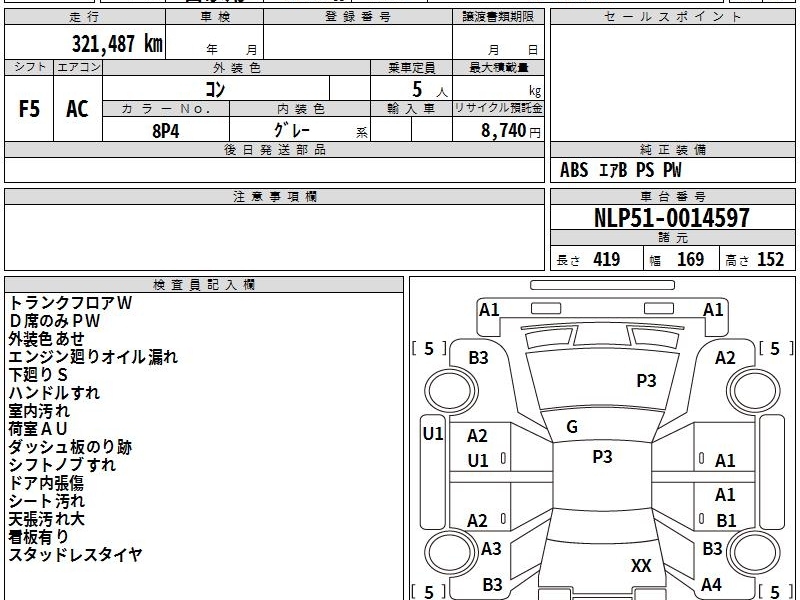800x600 pixels.
Task: Select inspector note エンジン廻りオイル漏れ
Action: click(x=93, y=357)
